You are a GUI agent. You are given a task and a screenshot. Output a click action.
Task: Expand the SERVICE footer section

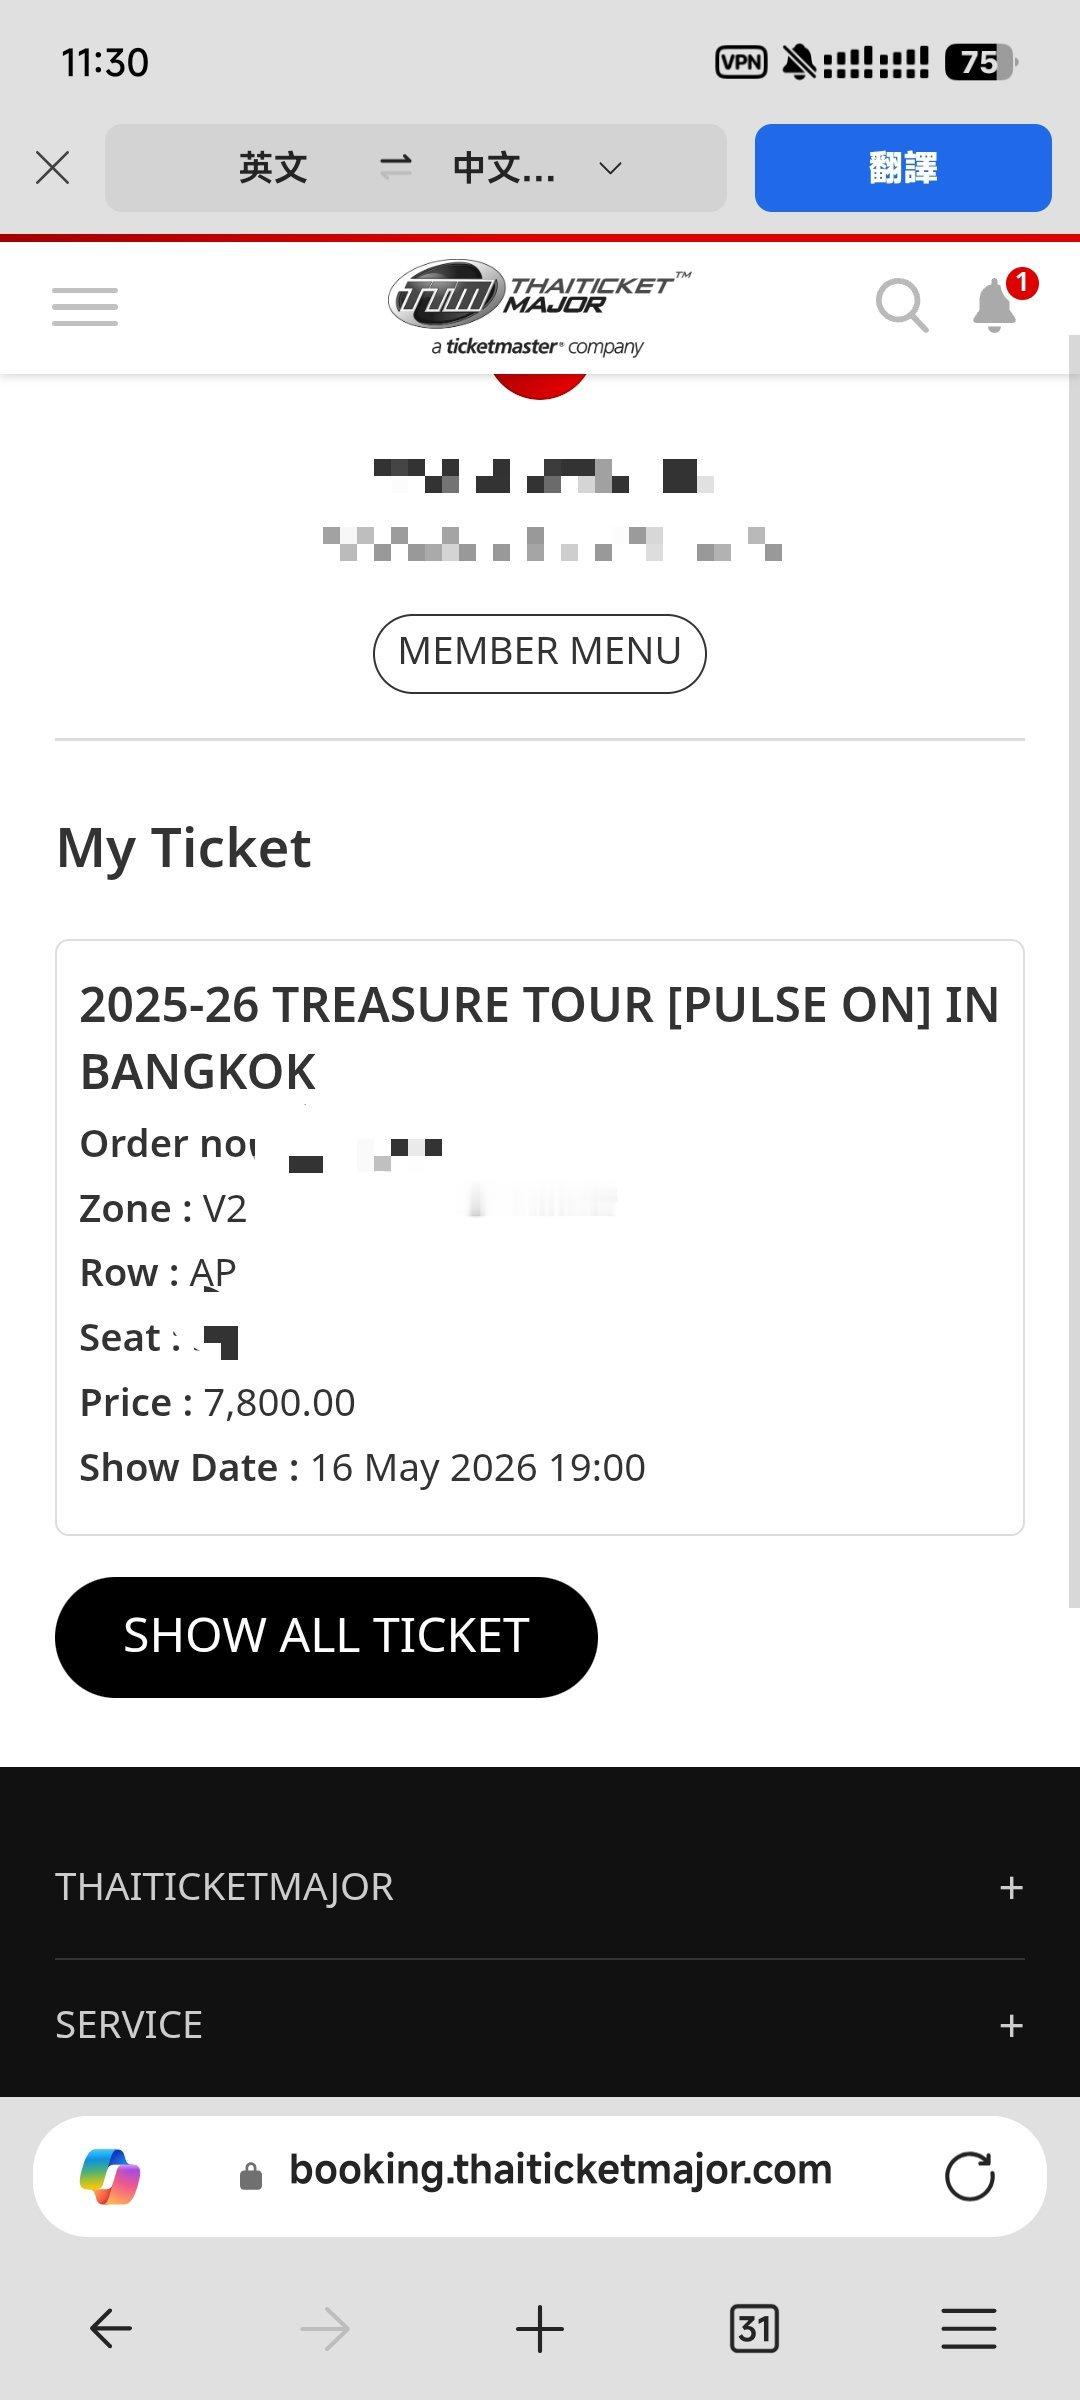coord(1011,2026)
